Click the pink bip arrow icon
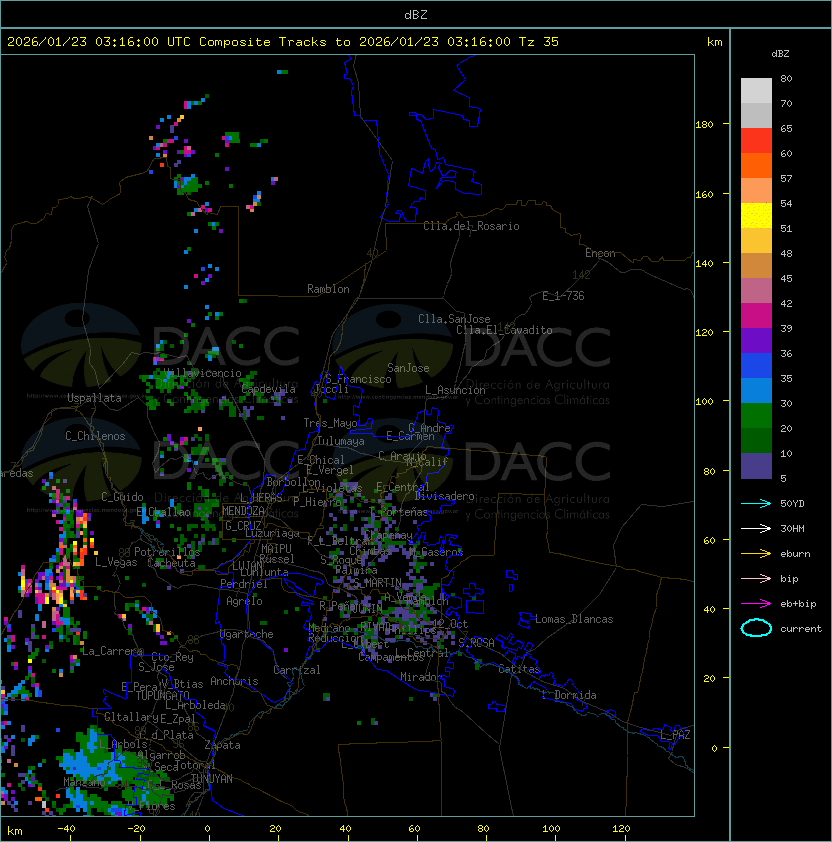This screenshot has width=832, height=842. point(756,578)
